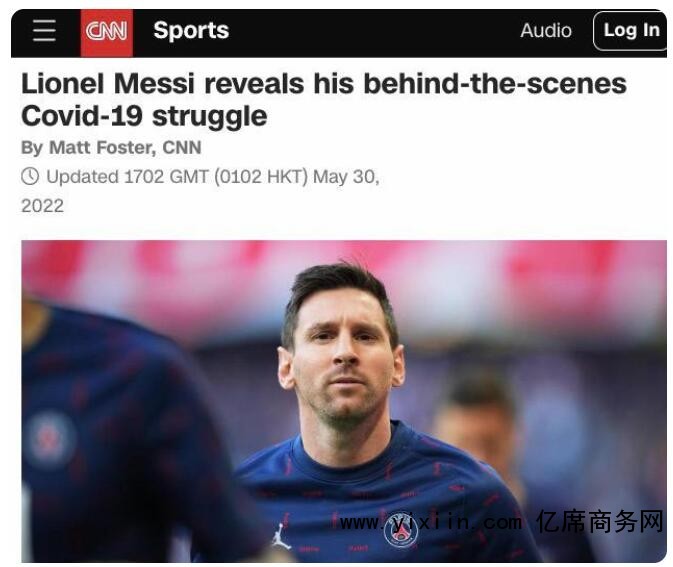Open the Audio link in header
This screenshot has height=567, width=673.
[x=546, y=30]
